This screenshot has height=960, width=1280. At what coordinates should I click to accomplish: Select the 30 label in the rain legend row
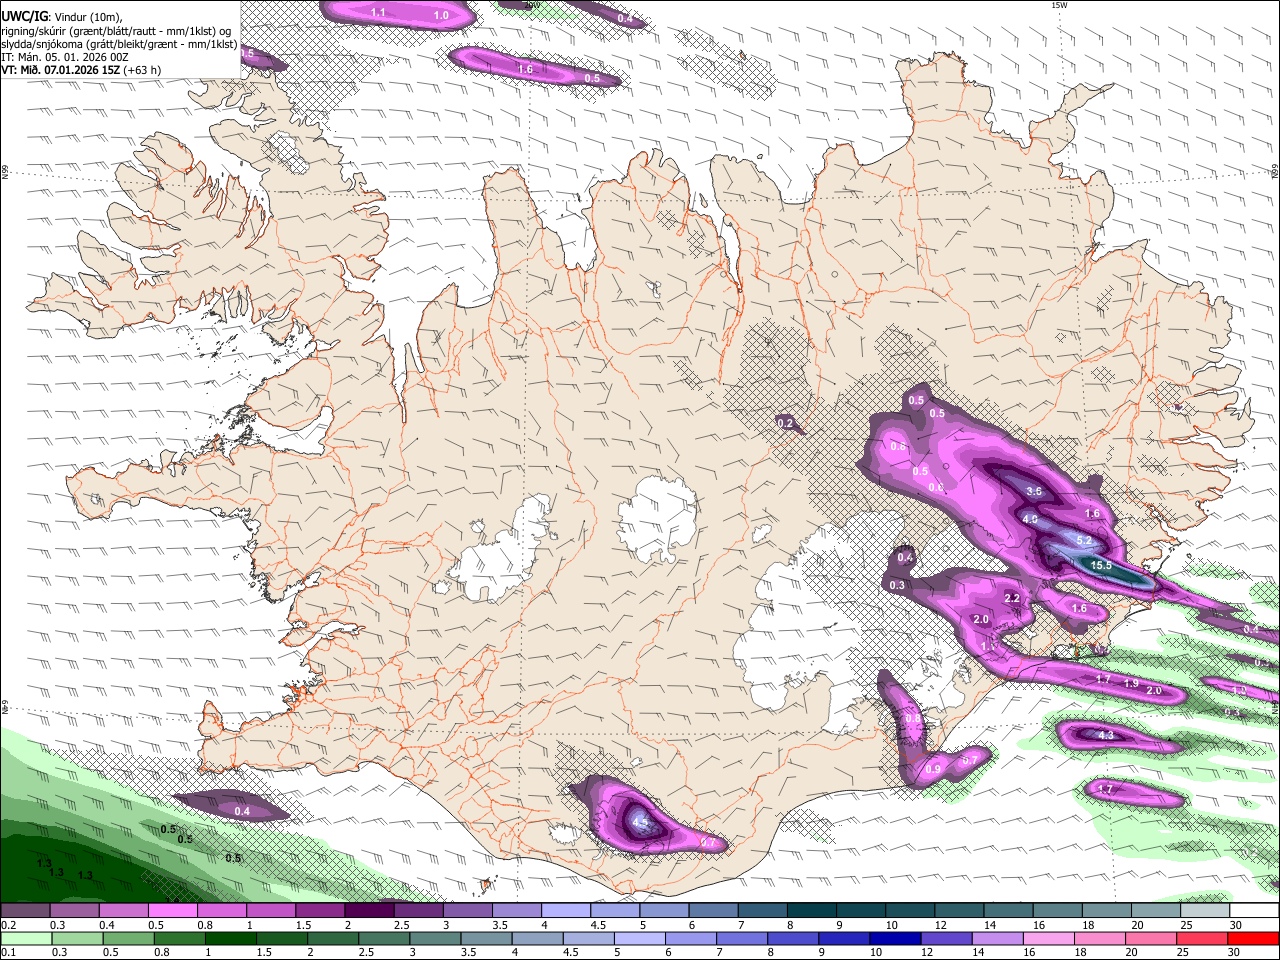point(1235,952)
